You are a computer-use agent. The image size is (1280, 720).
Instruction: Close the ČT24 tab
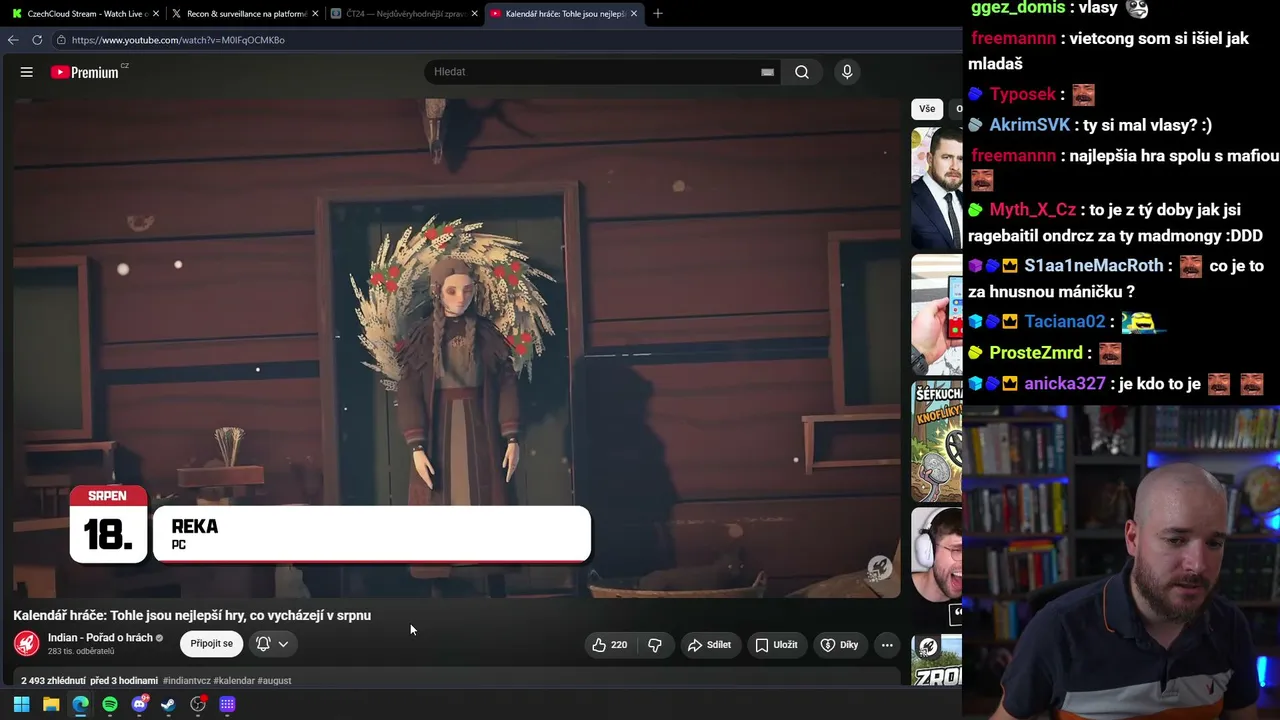[x=475, y=14]
